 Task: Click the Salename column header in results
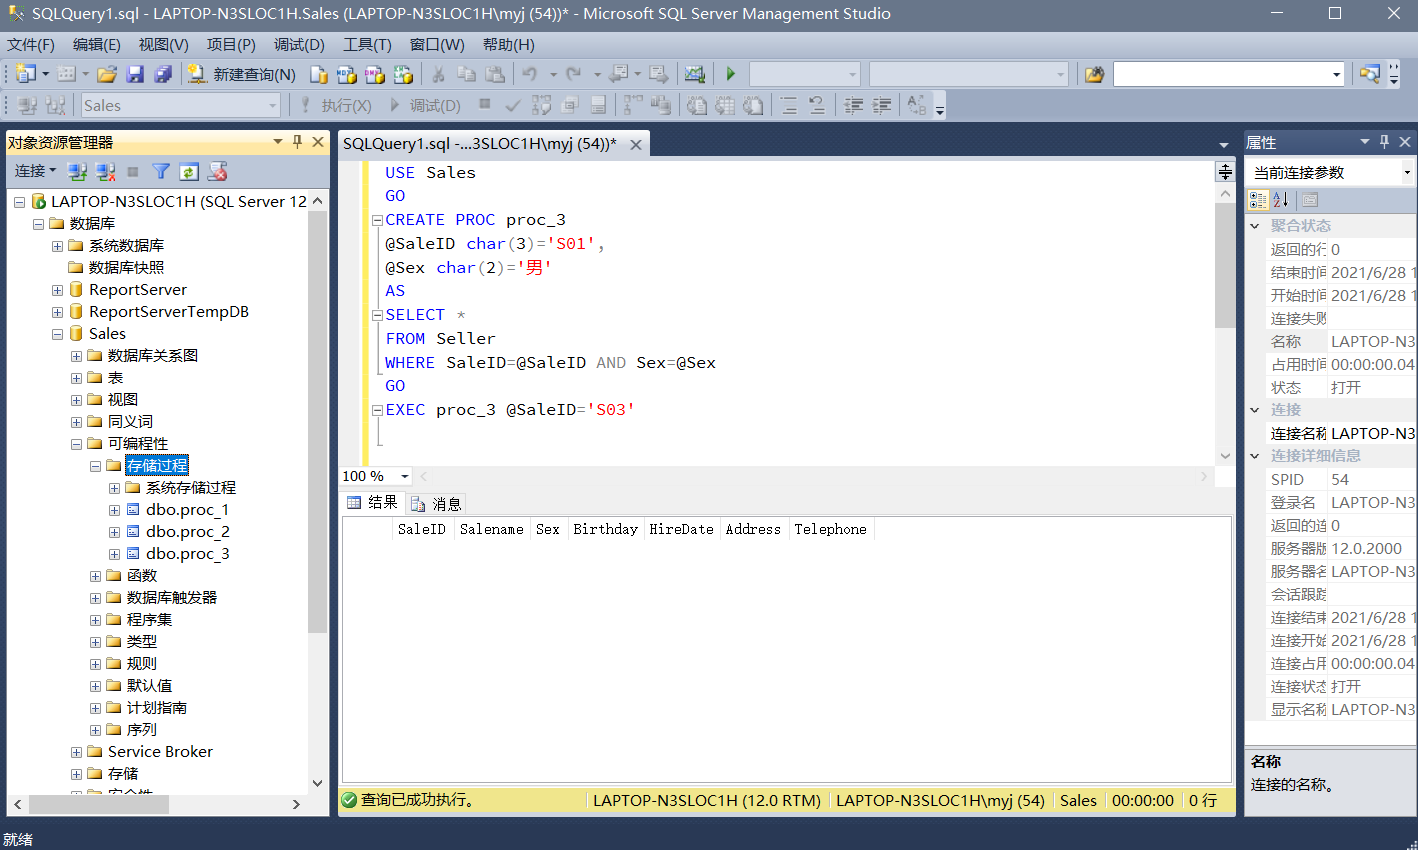coord(492,530)
